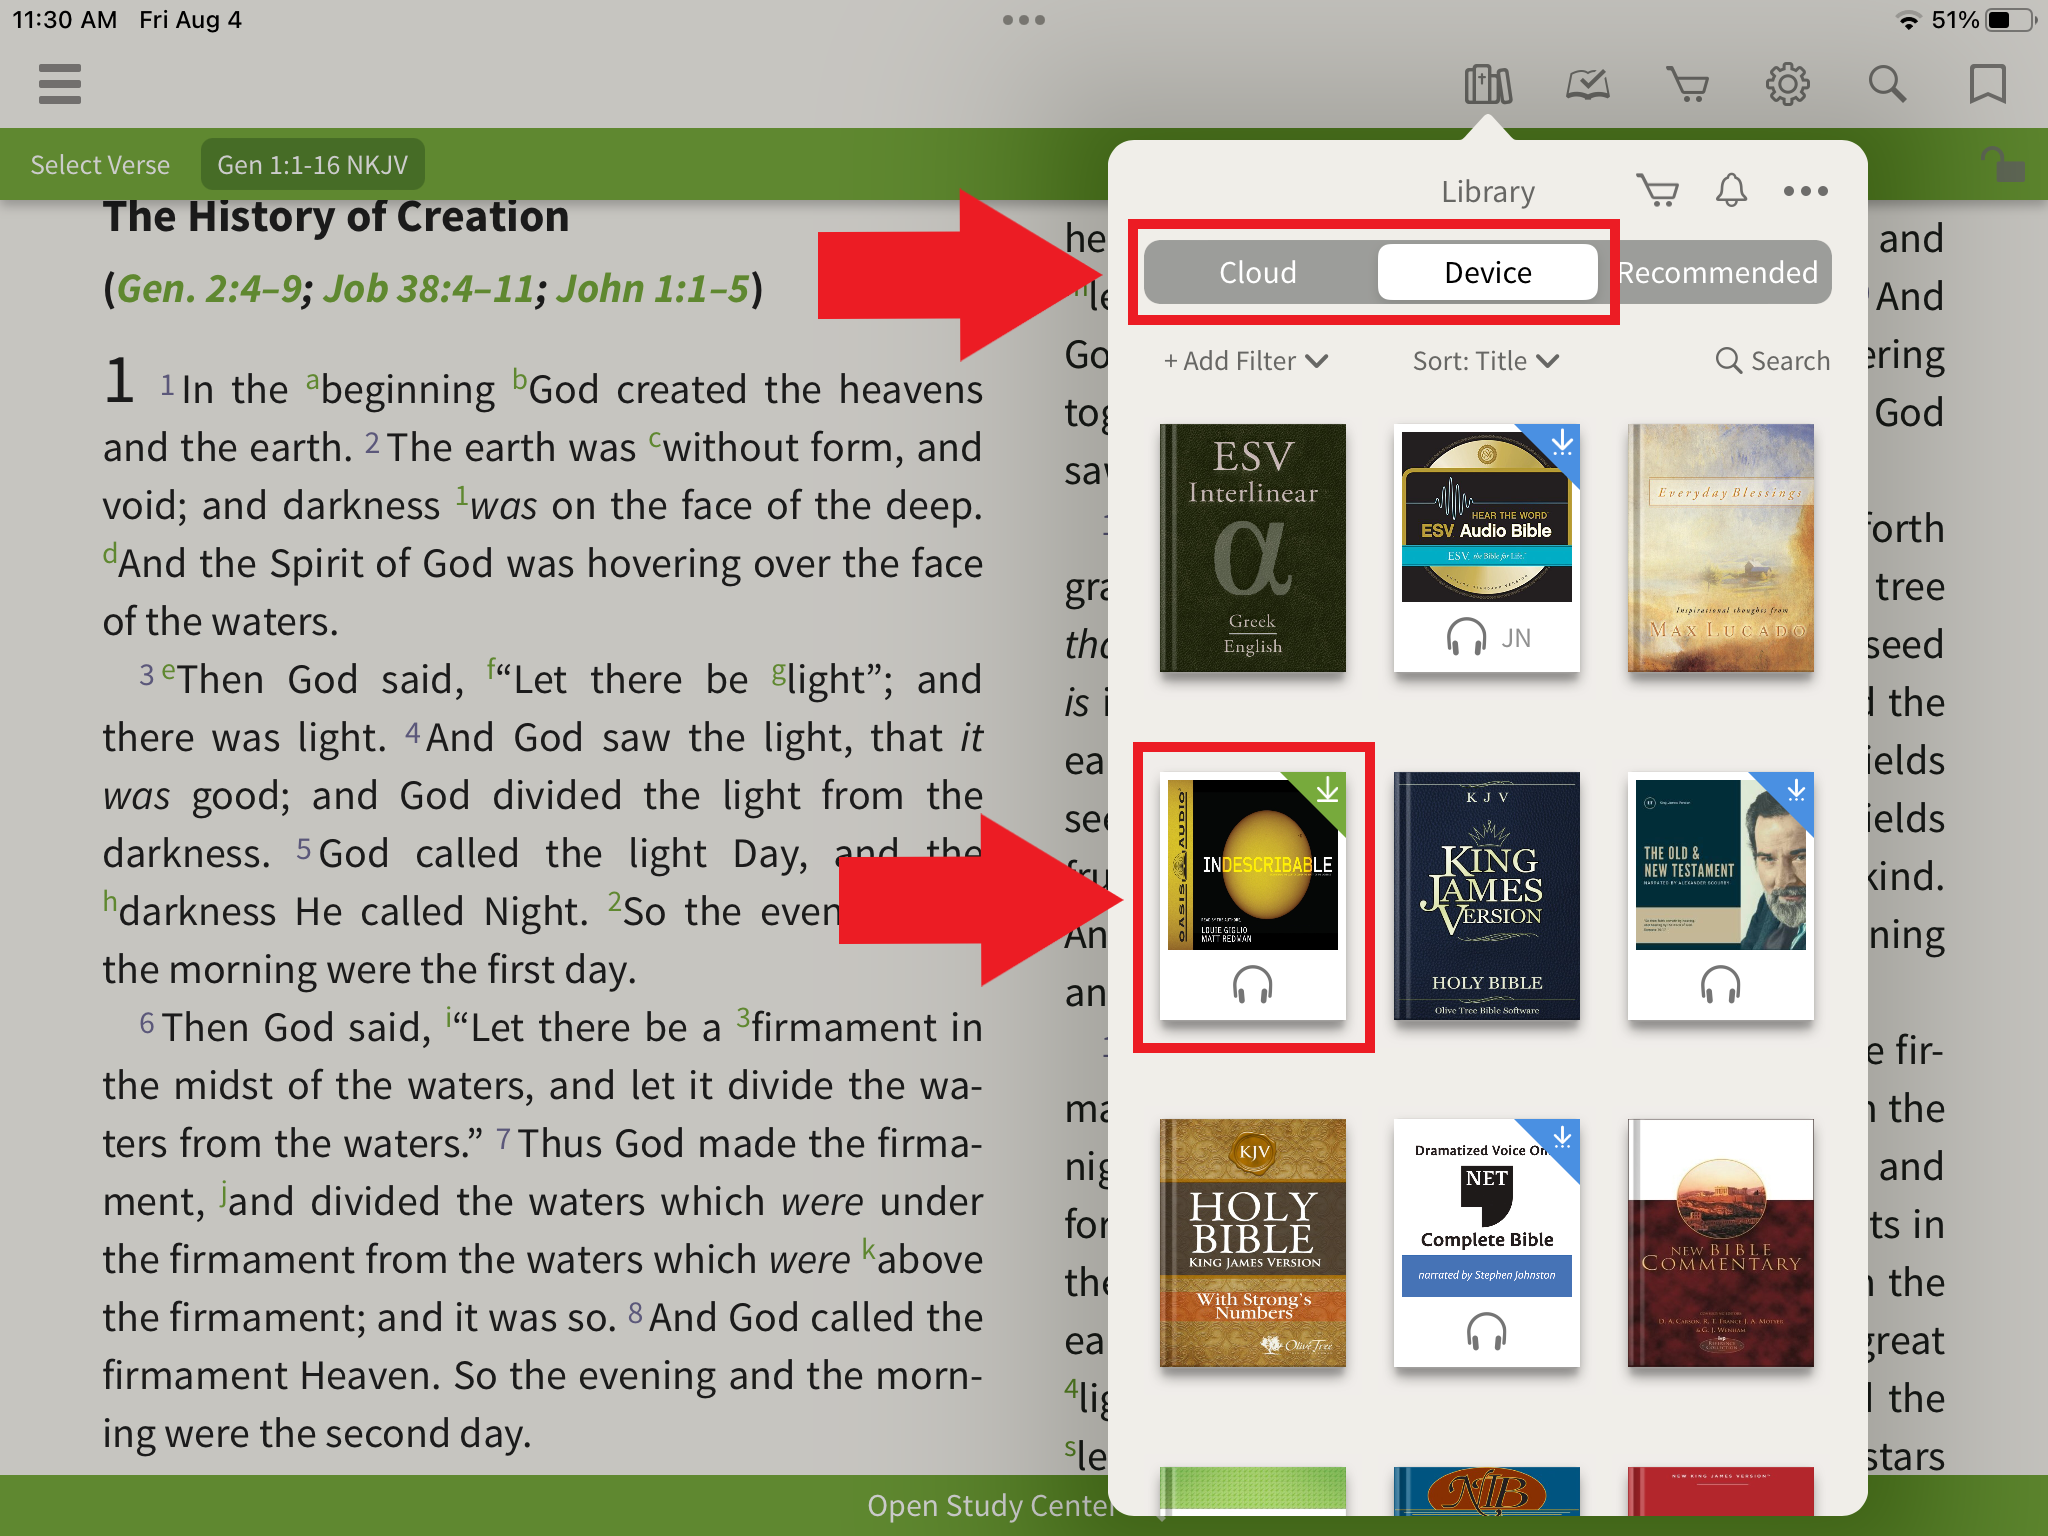Viewport: 2048px width, 1536px height.
Task: Switch Library to Device tab
Action: coord(1488,272)
